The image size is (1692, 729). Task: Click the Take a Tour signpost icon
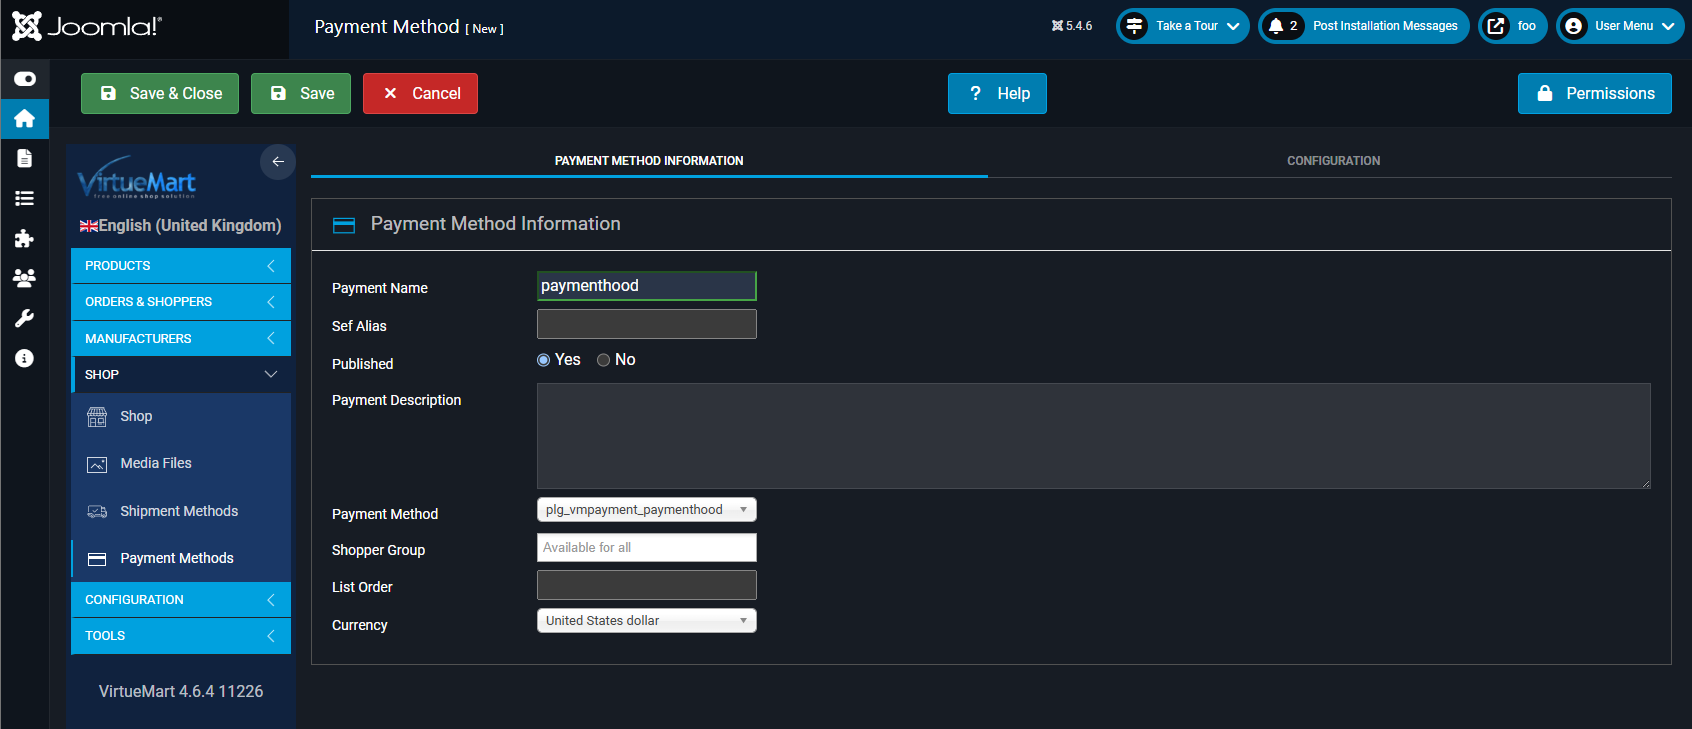(1134, 26)
